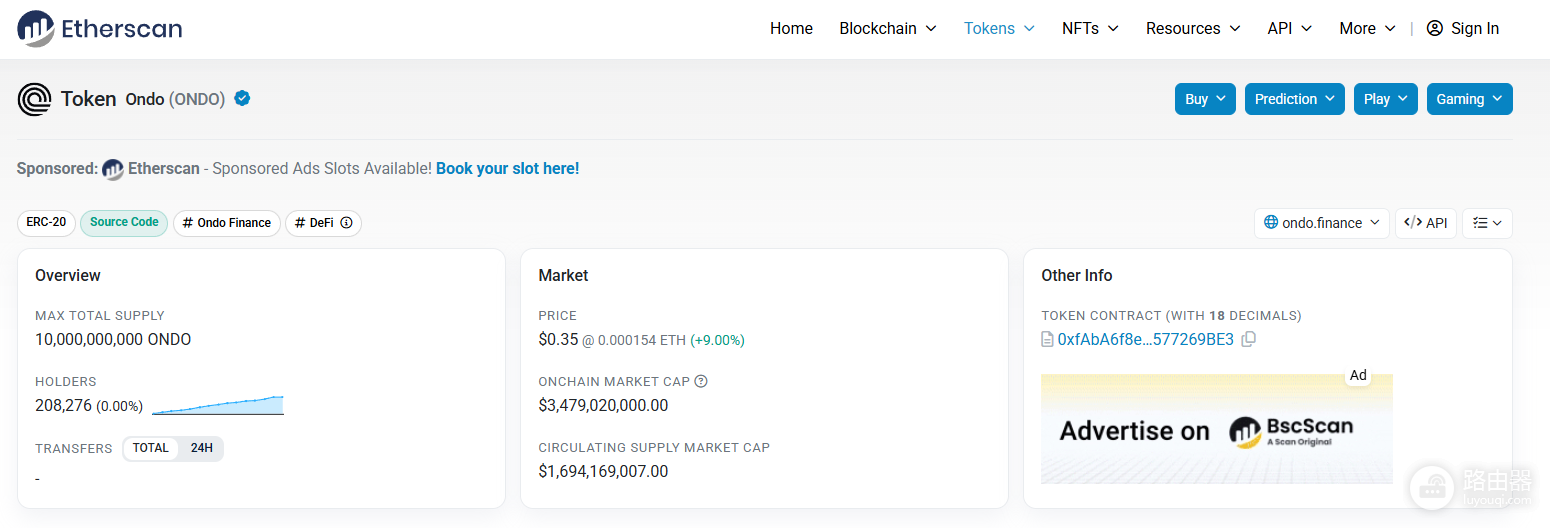
Task: Switch transfers to 24H
Action: click(202, 448)
